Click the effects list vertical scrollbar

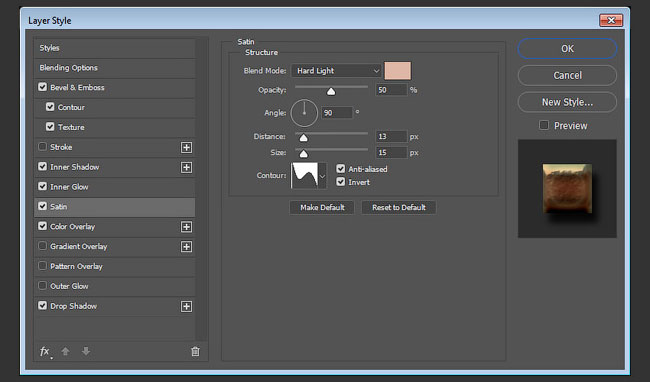pyautogui.click(x=202, y=189)
